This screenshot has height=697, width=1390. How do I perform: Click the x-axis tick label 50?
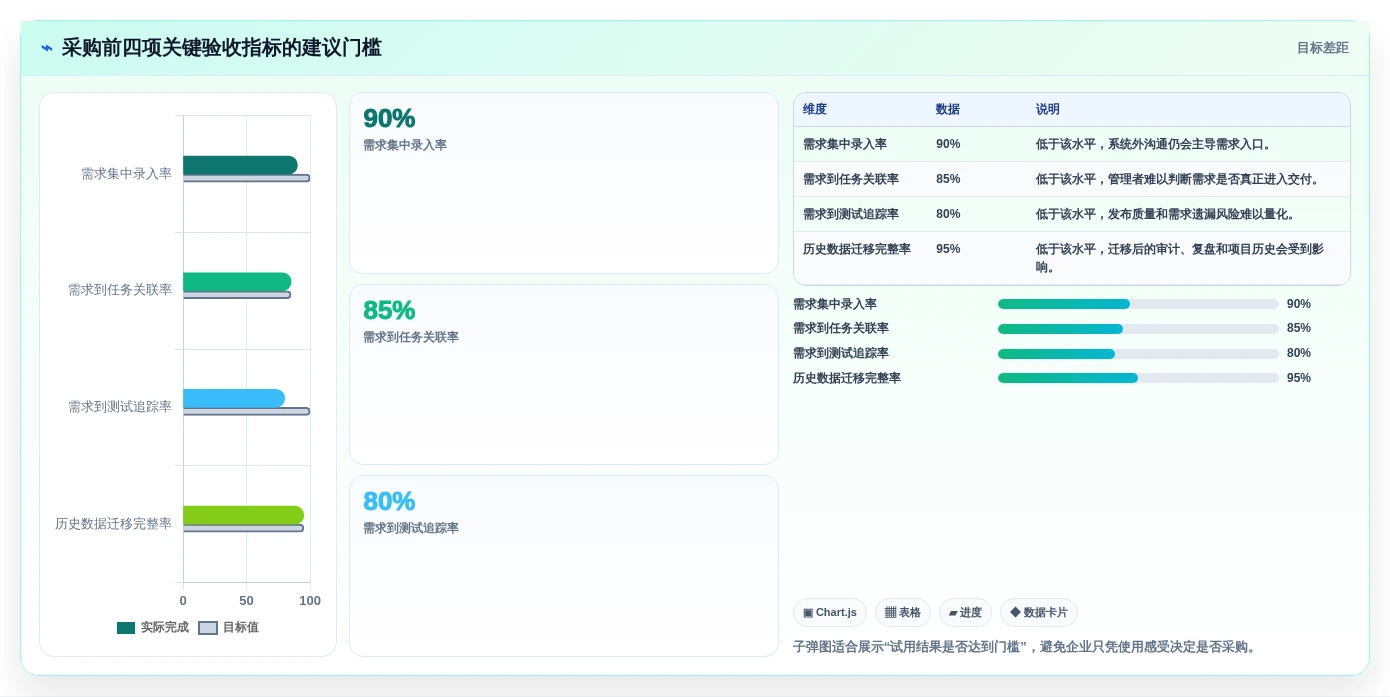click(x=246, y=601)
